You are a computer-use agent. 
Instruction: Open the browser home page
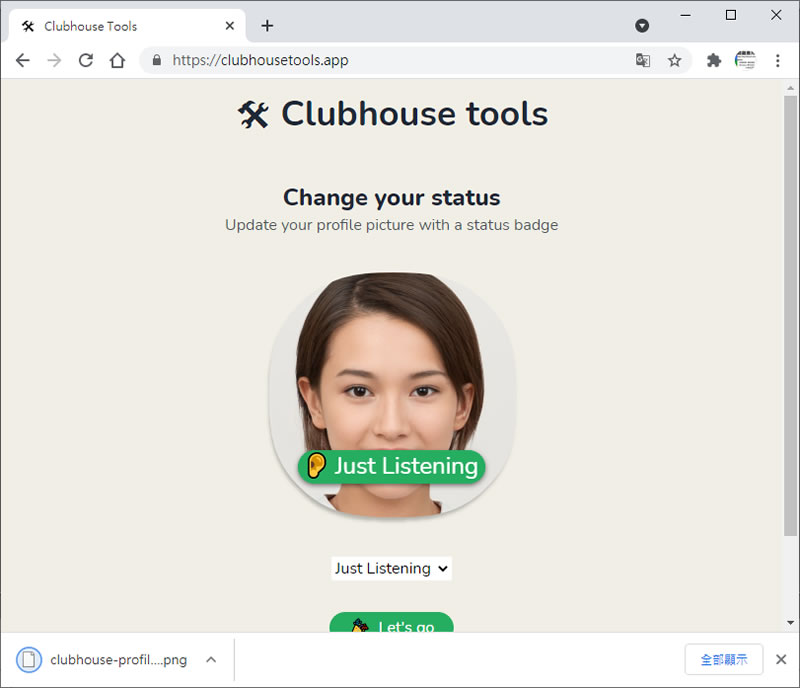point(117,60)
